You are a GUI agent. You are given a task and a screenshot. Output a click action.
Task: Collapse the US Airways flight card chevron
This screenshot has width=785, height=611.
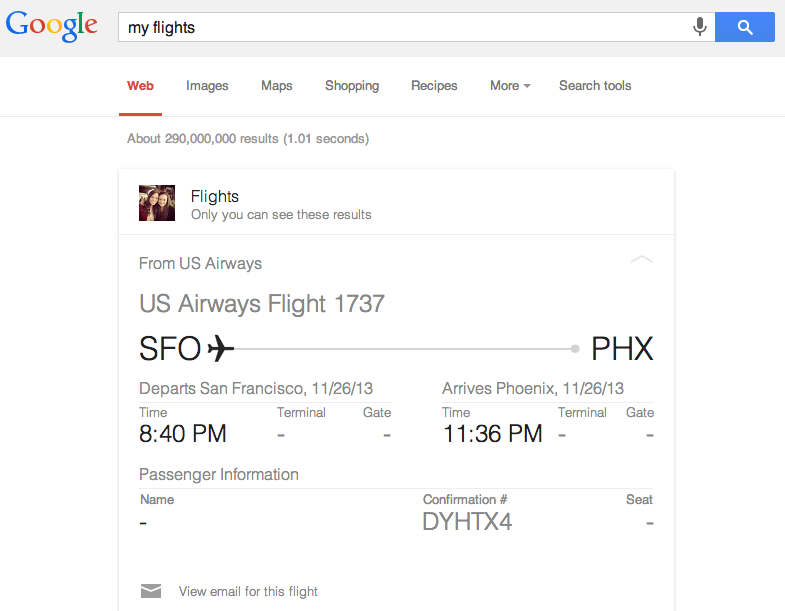(641, 259)
